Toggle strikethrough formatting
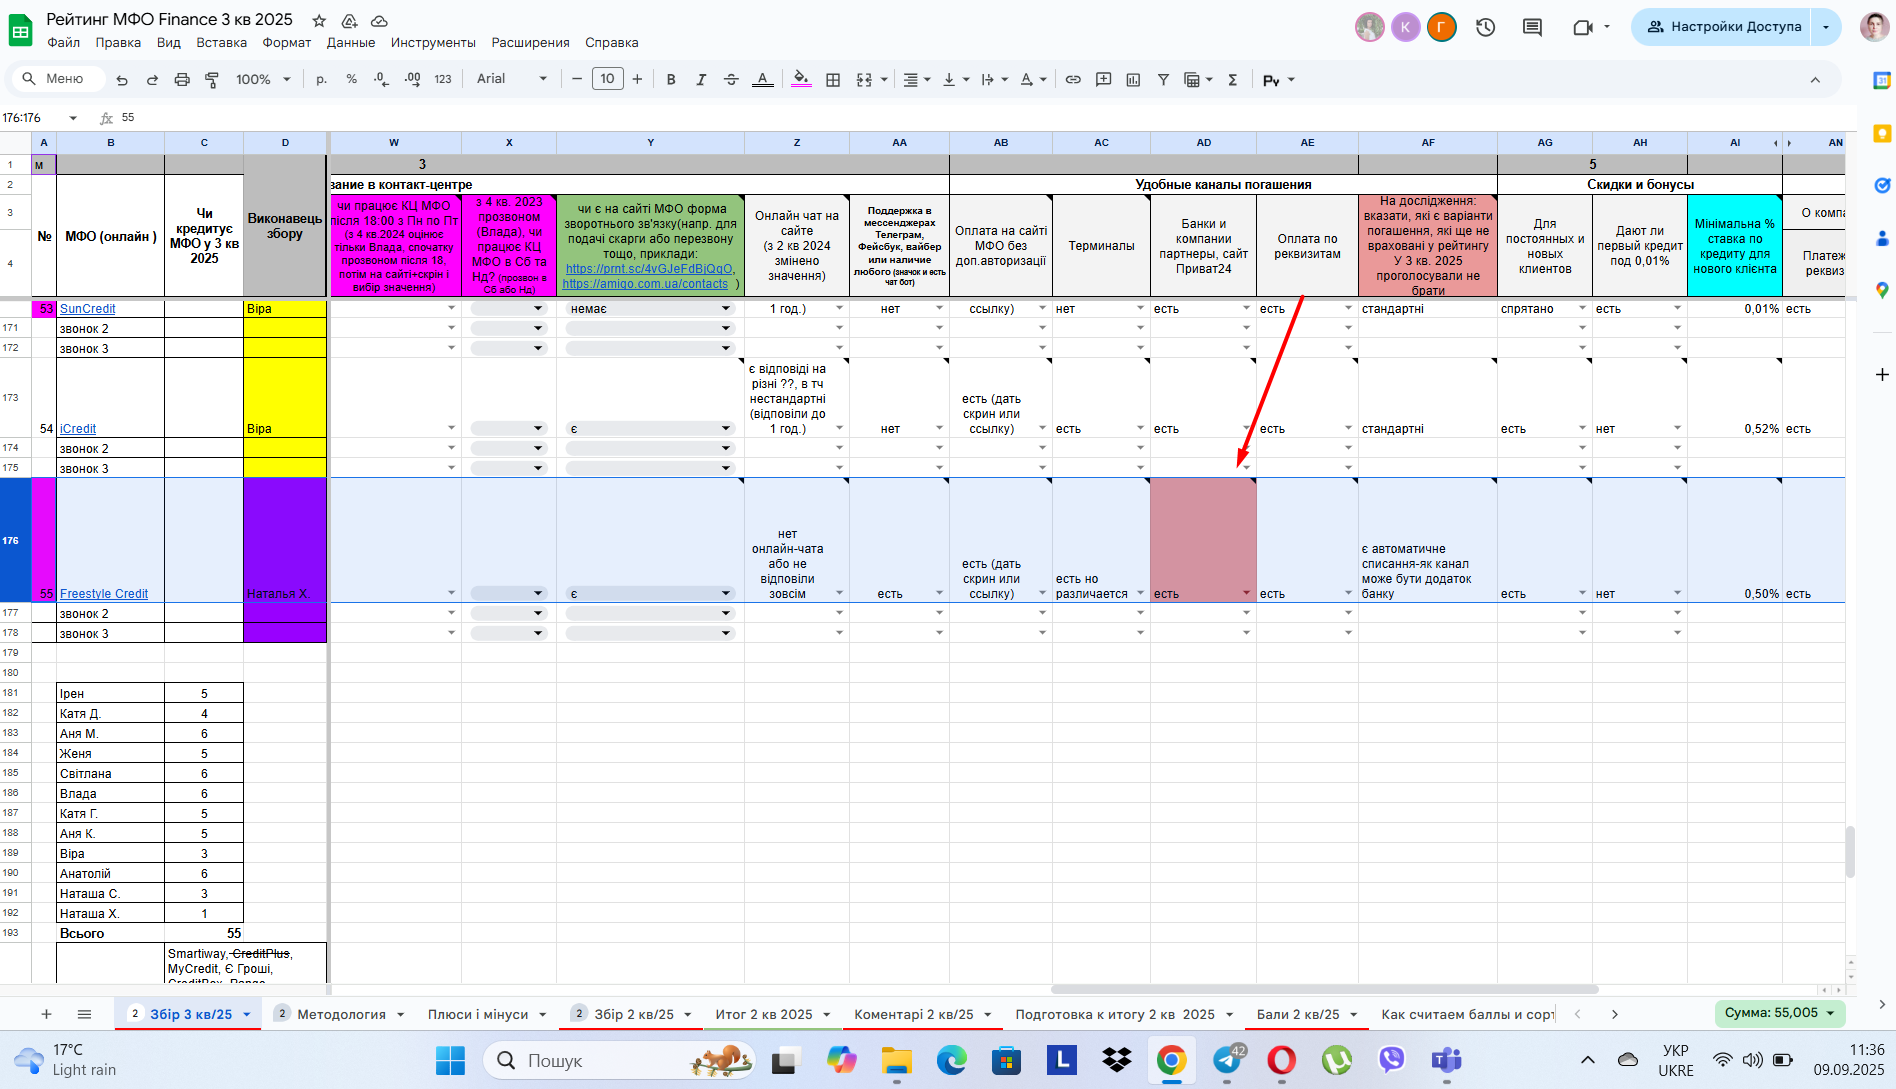 pyautogui.click(x=731, y=80)
